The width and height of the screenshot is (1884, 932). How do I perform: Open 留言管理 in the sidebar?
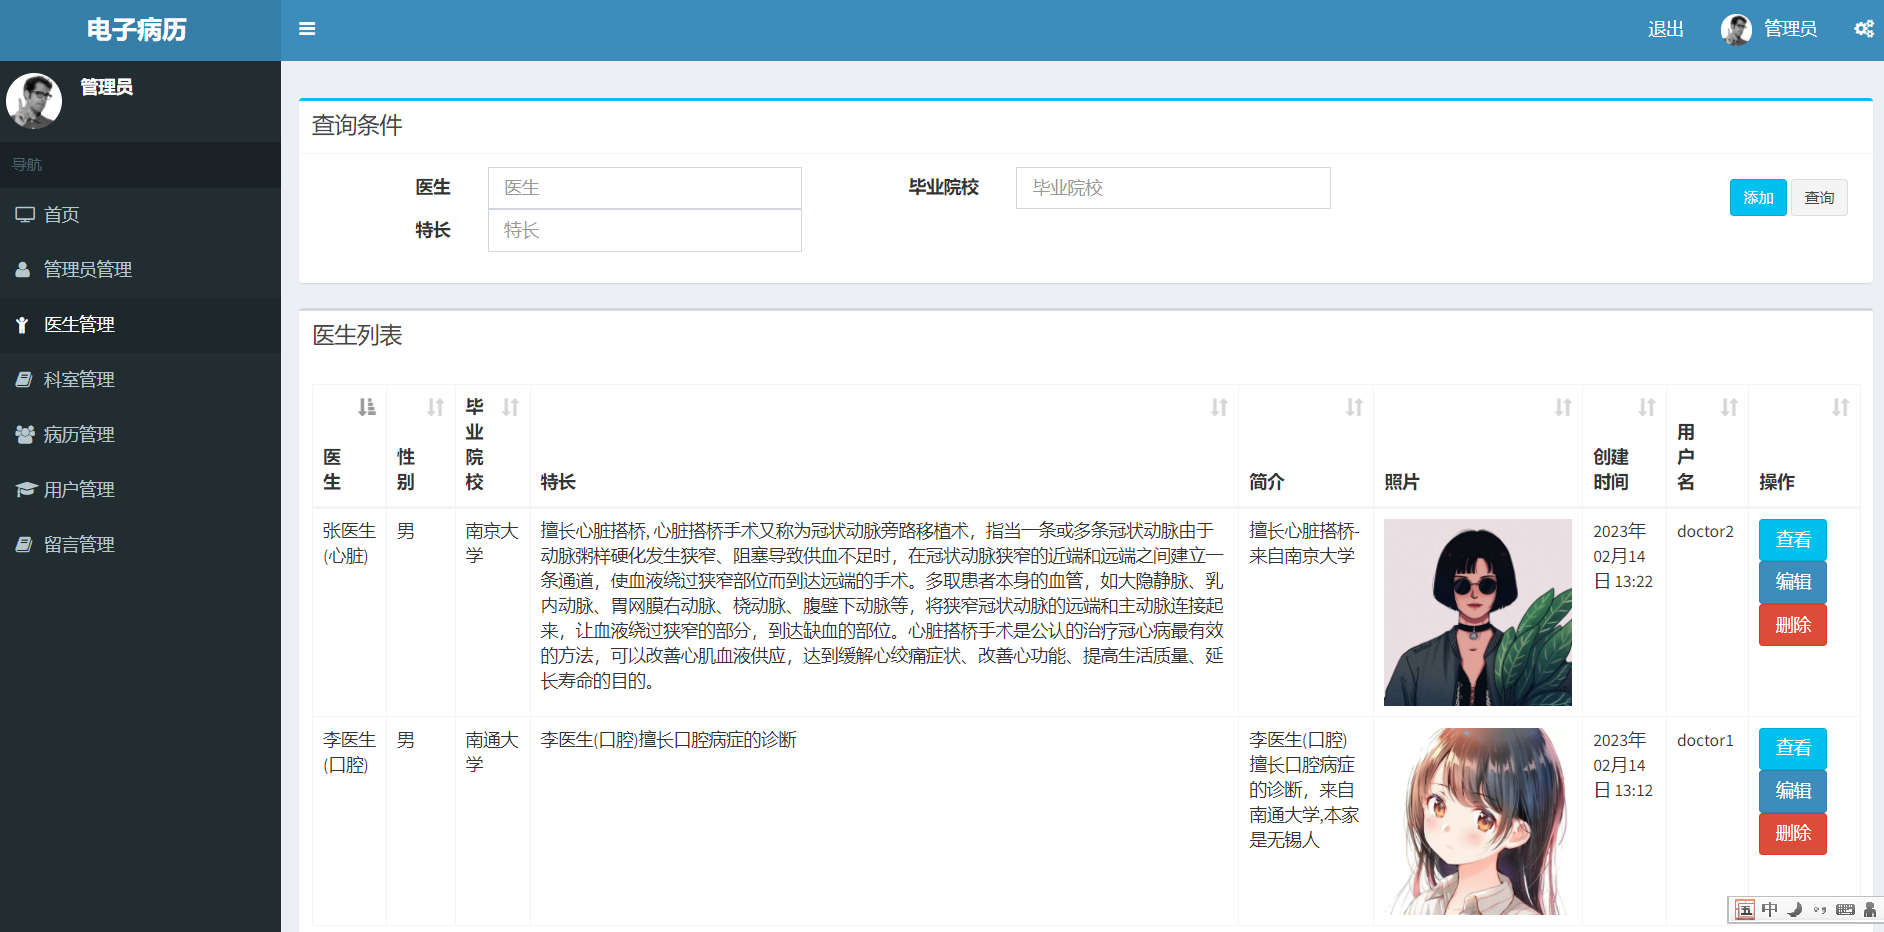pyautogui.click(x=140, y=545)
